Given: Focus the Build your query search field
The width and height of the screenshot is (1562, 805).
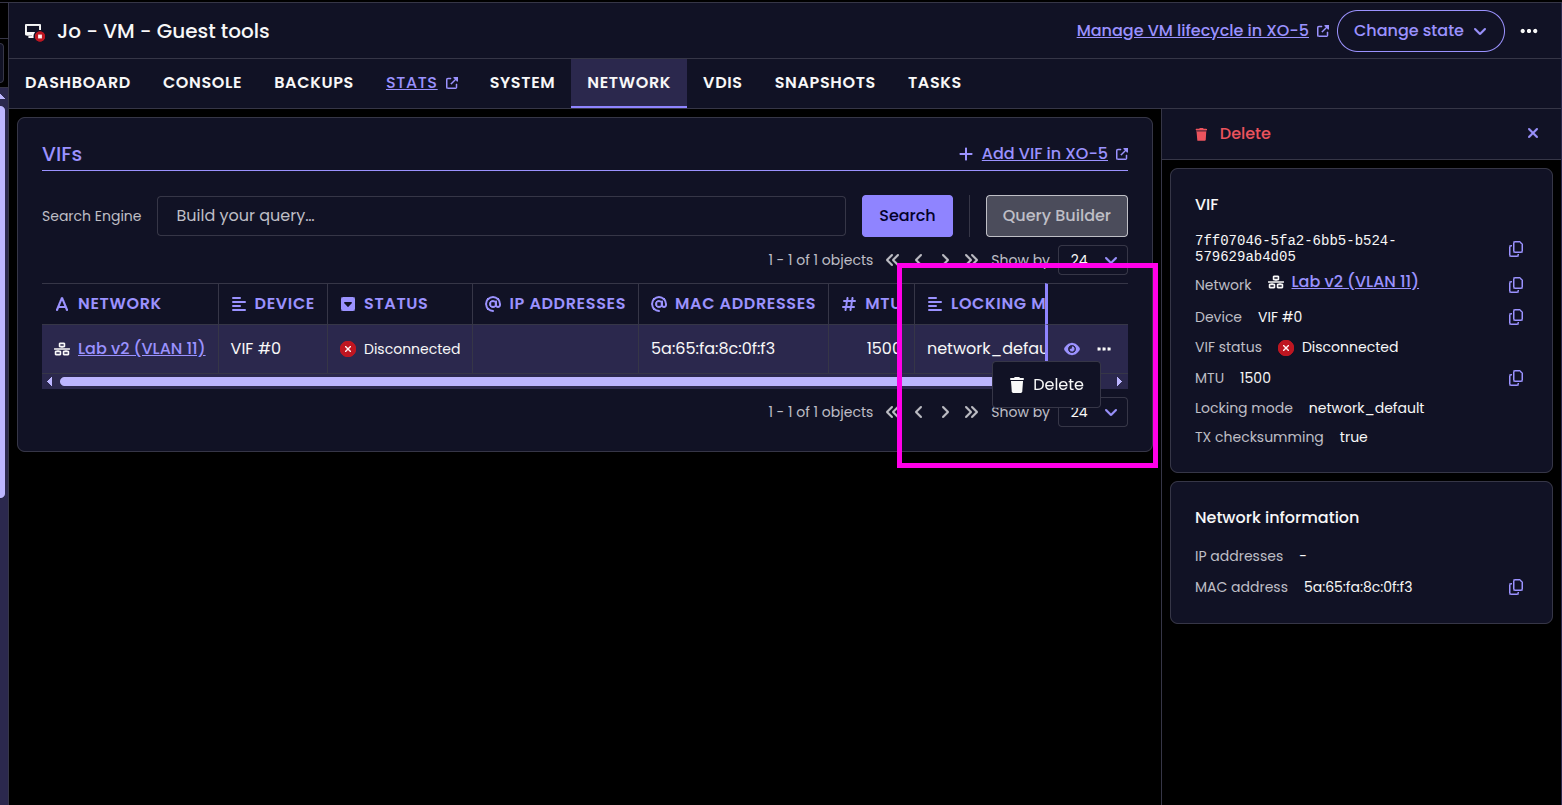Looking at the screenshot, I should coord(500,216).
